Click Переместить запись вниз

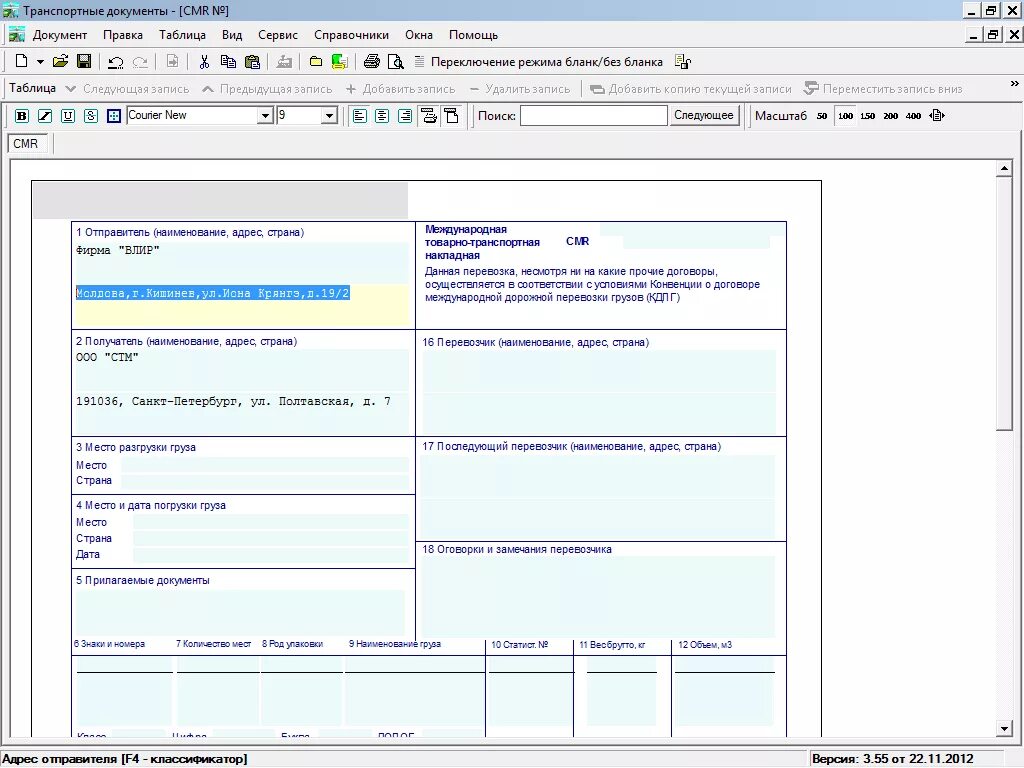point(883,89)
